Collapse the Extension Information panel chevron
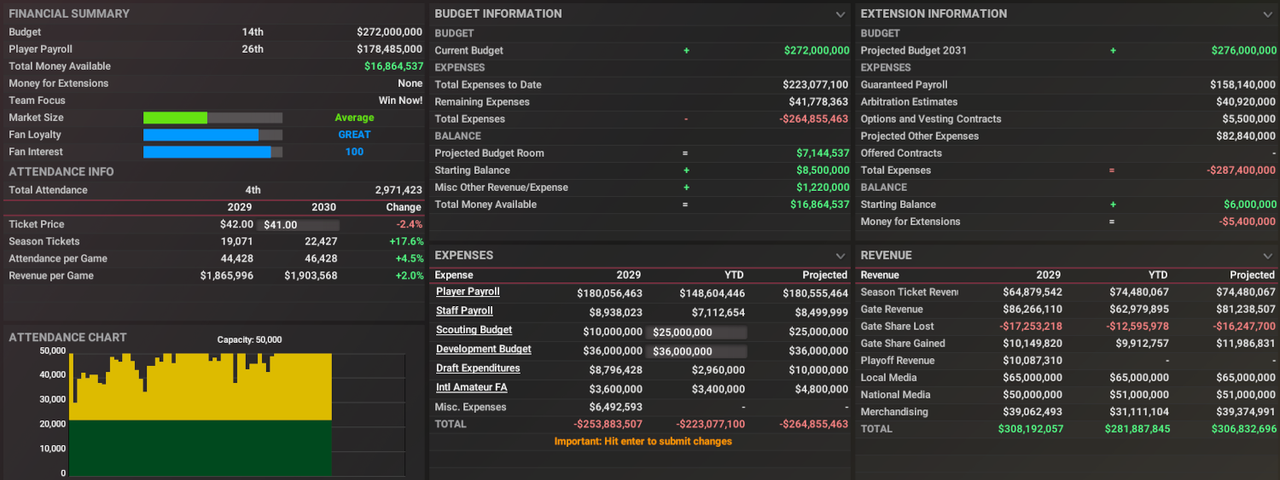 (1267, 14)
